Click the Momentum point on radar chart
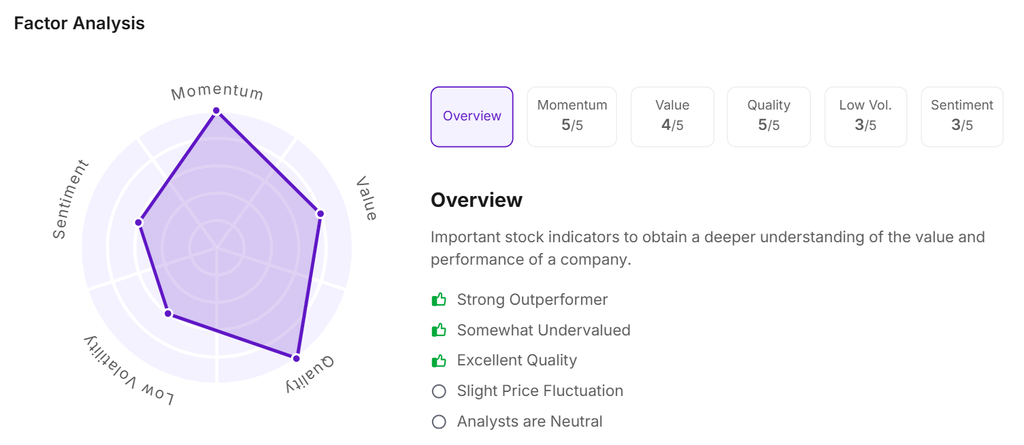Image resolution: width=1024 pixels, height=445 pixels. [x=217, y=113]
